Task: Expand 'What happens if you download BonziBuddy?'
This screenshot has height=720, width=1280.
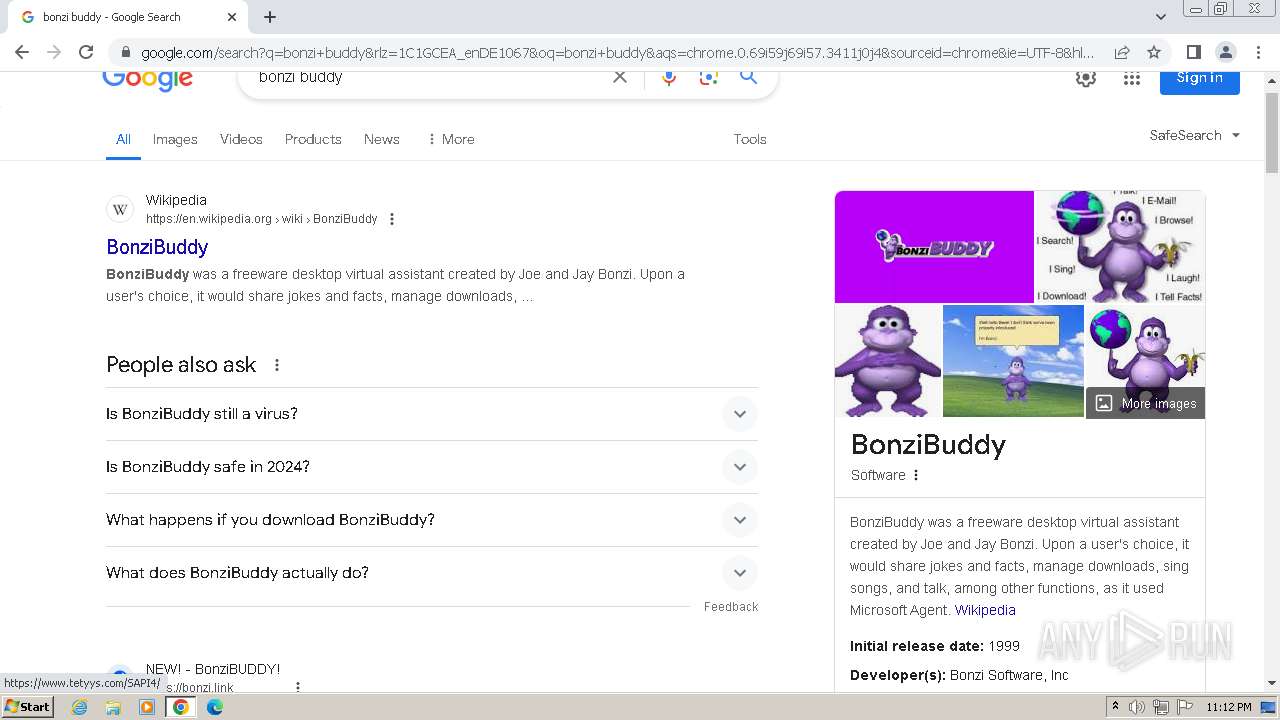Action: [431, 520]
